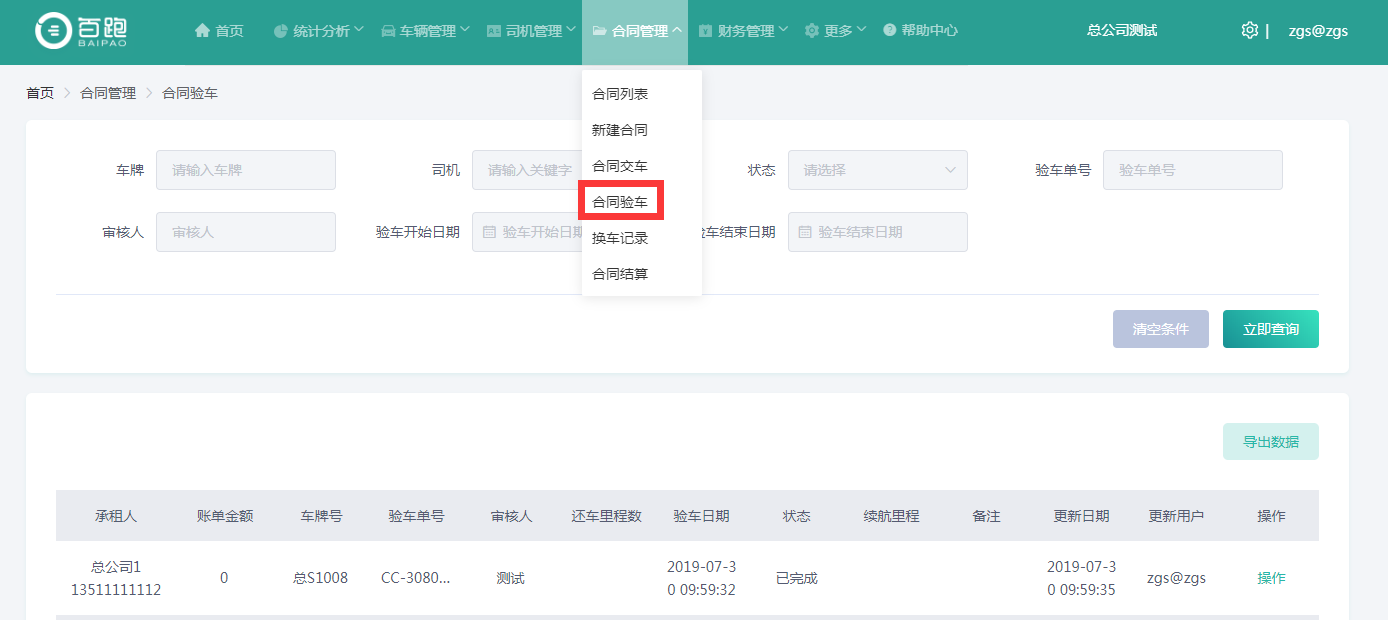Click the 帮助中心 question mark icon

point(889,31)
